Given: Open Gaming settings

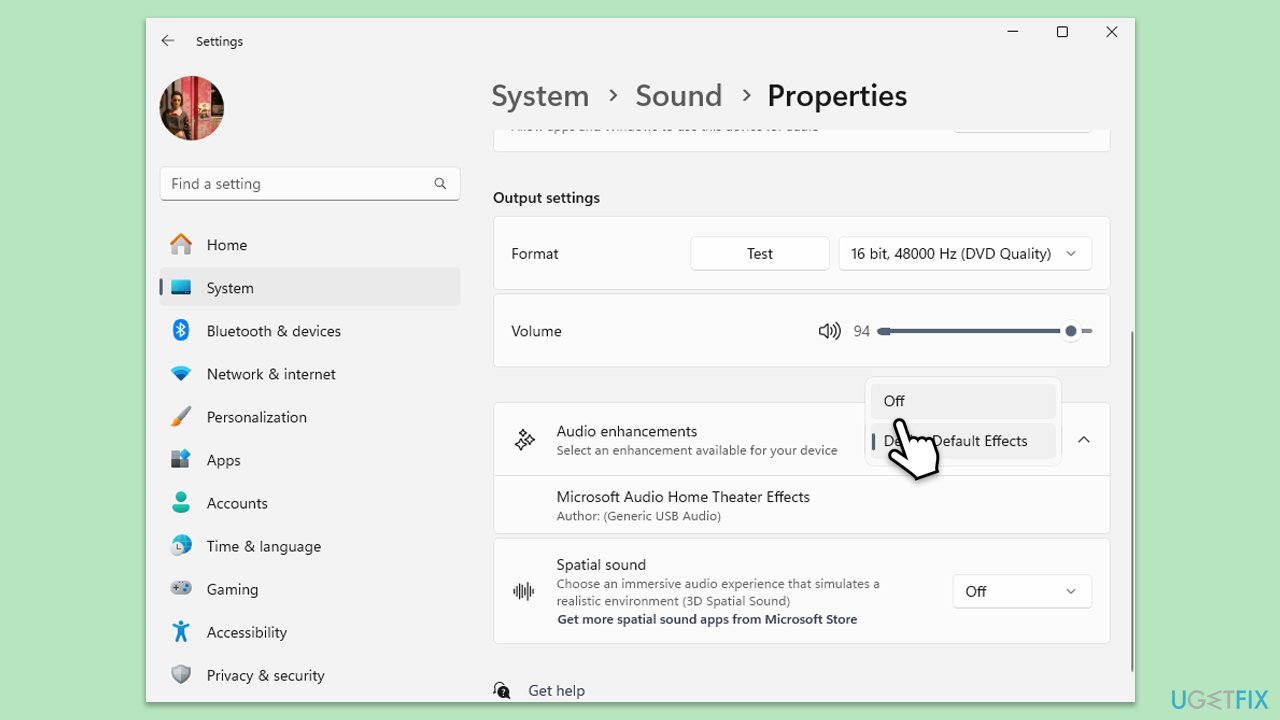Looking at the screenshot, I should pos(310,589).
